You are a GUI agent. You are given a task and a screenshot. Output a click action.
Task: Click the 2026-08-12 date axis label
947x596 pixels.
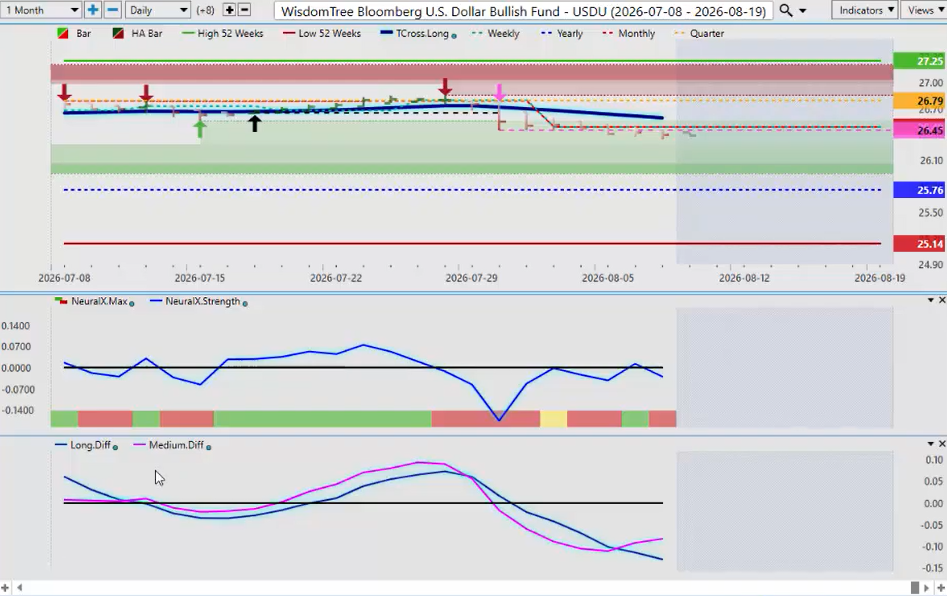pos(744,278)
